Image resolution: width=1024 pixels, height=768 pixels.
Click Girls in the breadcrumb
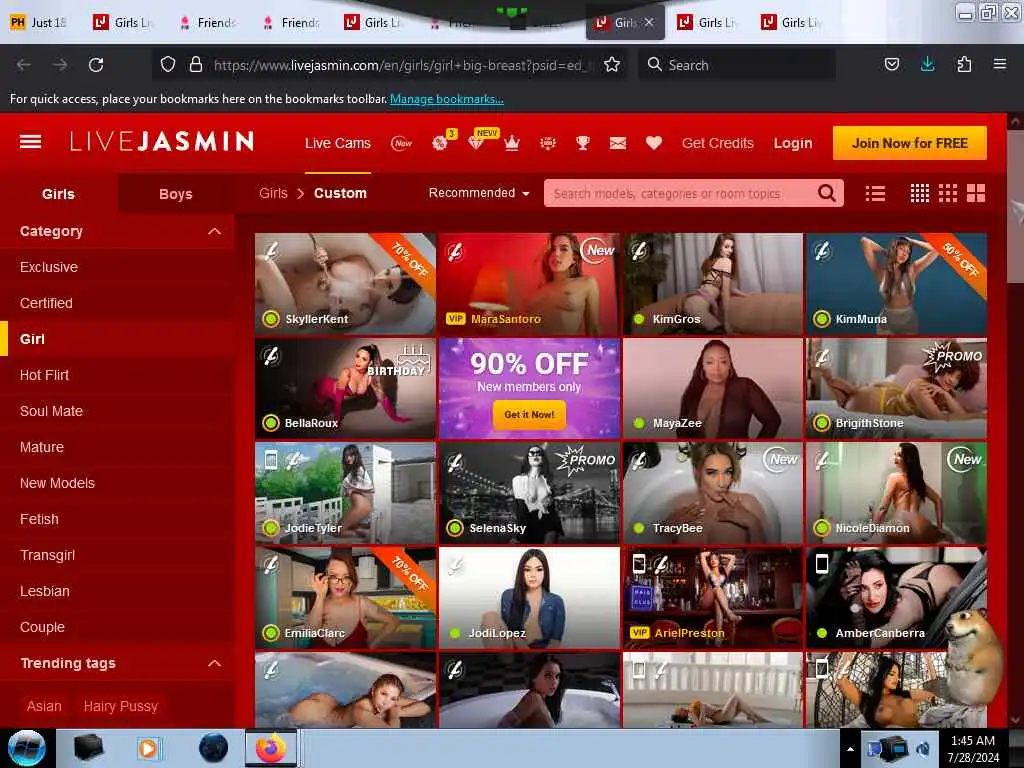point(273,193)
